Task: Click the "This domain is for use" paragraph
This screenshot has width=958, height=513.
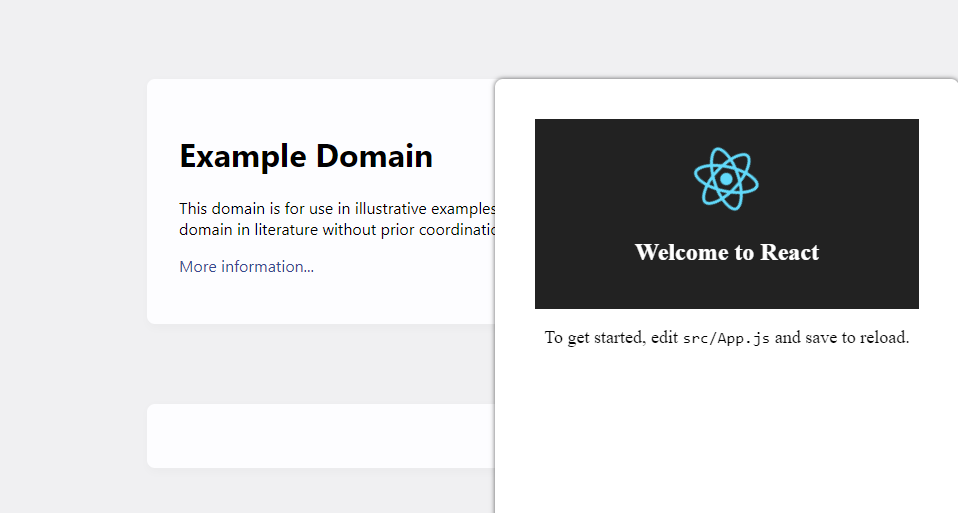Action: click(337, 219)
